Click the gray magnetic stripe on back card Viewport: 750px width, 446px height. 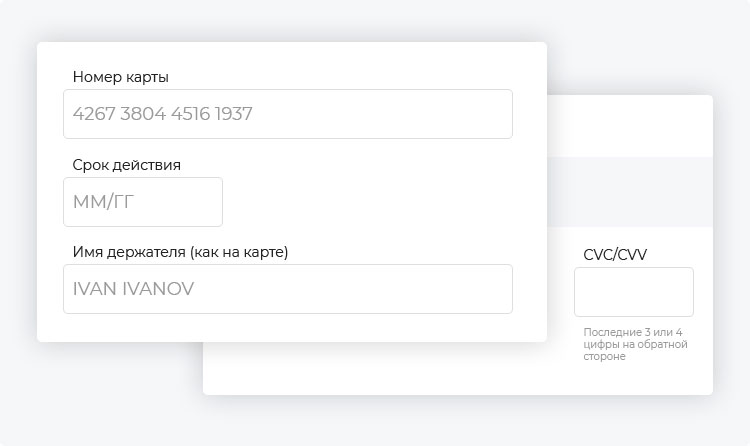click(x=630, y=192)
